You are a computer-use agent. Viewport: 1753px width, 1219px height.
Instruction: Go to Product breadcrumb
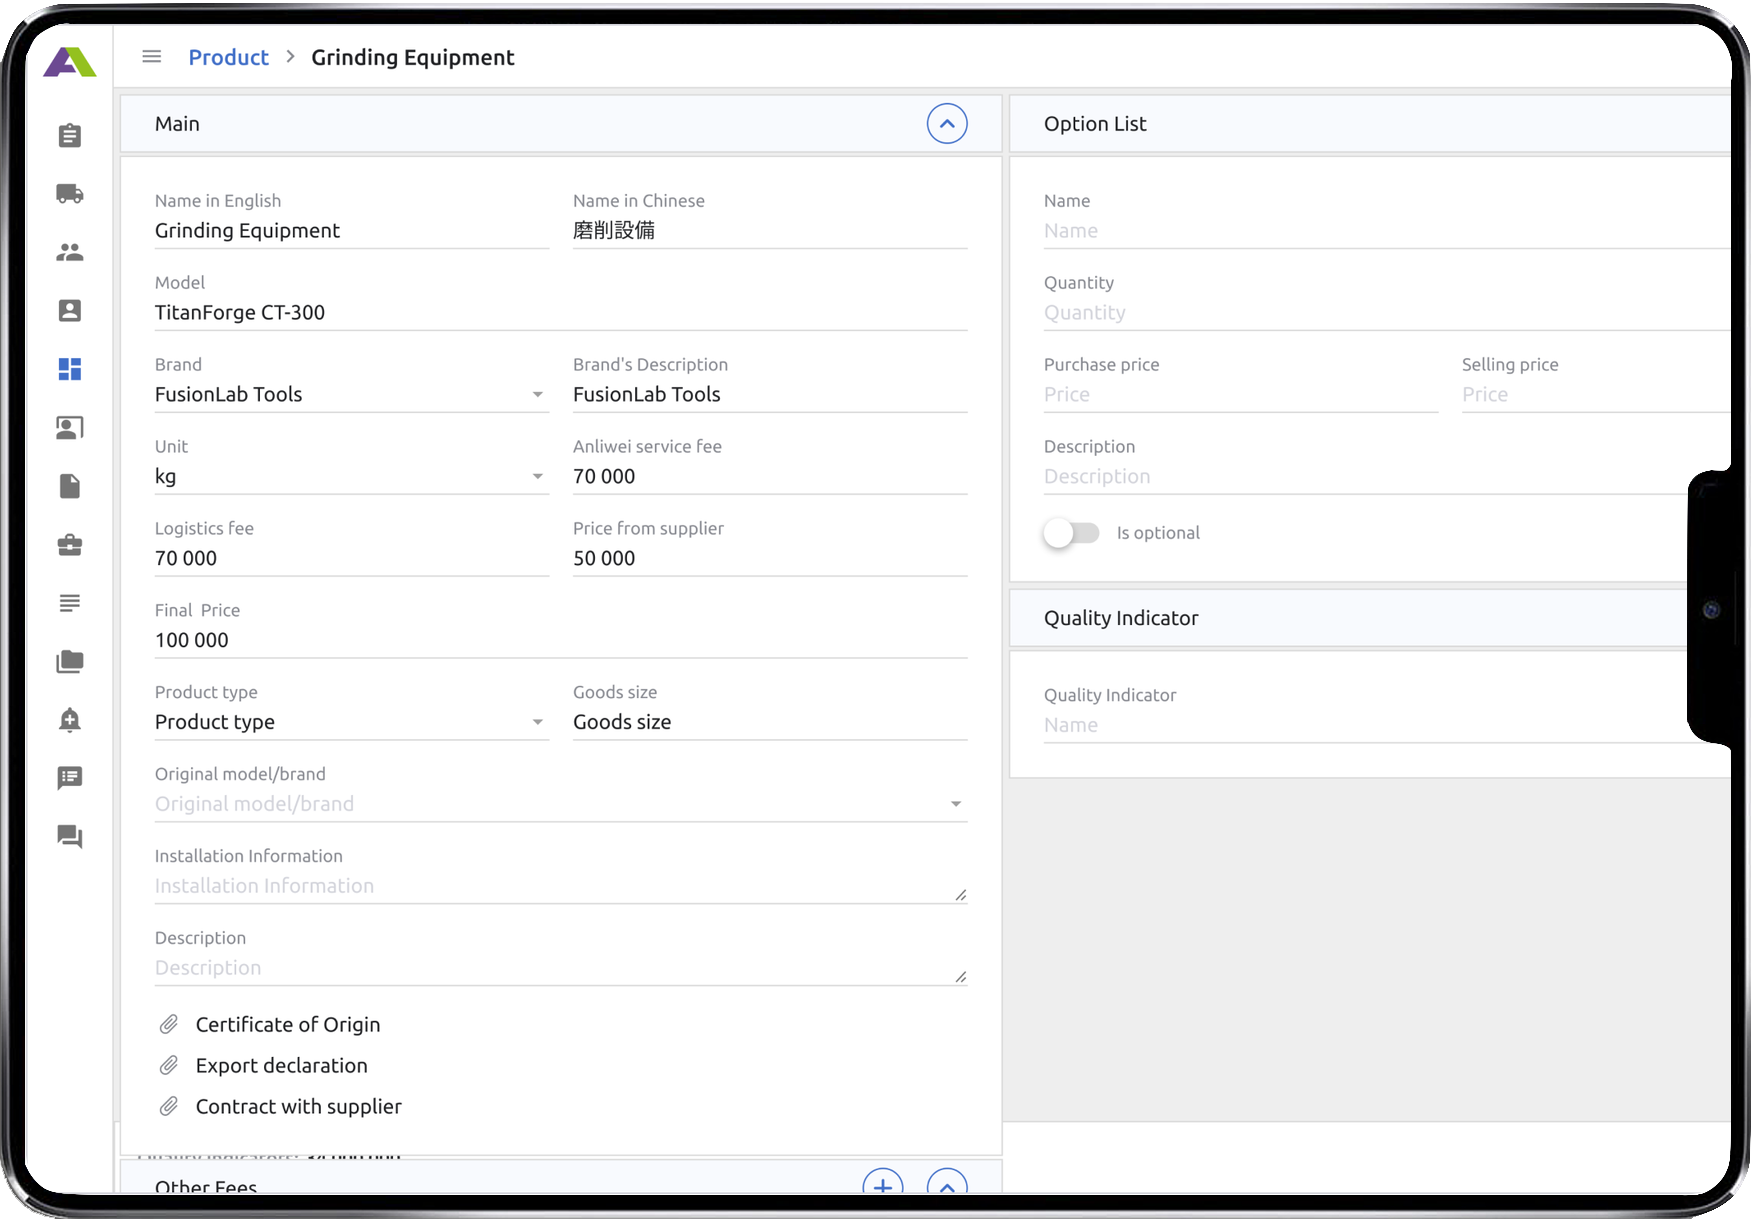tap(228, 57)
